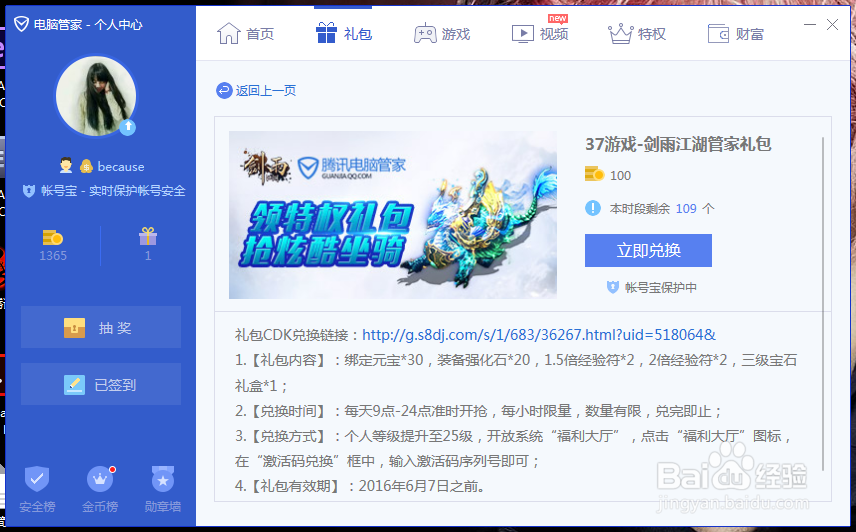Open the 财富 wealth tab
The image size is (856, 532).
pyautogui.click(x=735, y=34)
